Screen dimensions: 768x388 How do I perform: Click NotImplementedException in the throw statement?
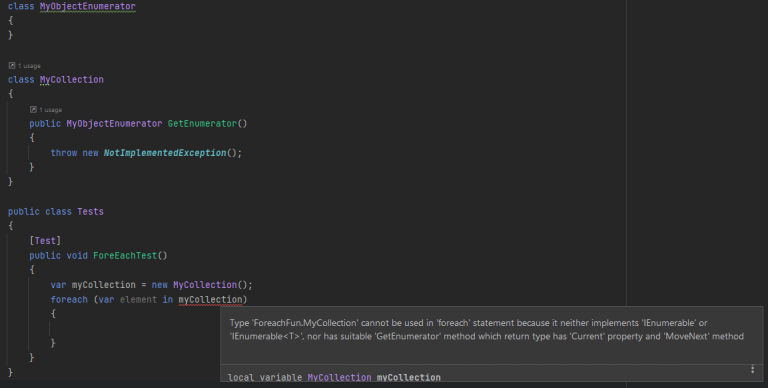click(x=165, y=153)
